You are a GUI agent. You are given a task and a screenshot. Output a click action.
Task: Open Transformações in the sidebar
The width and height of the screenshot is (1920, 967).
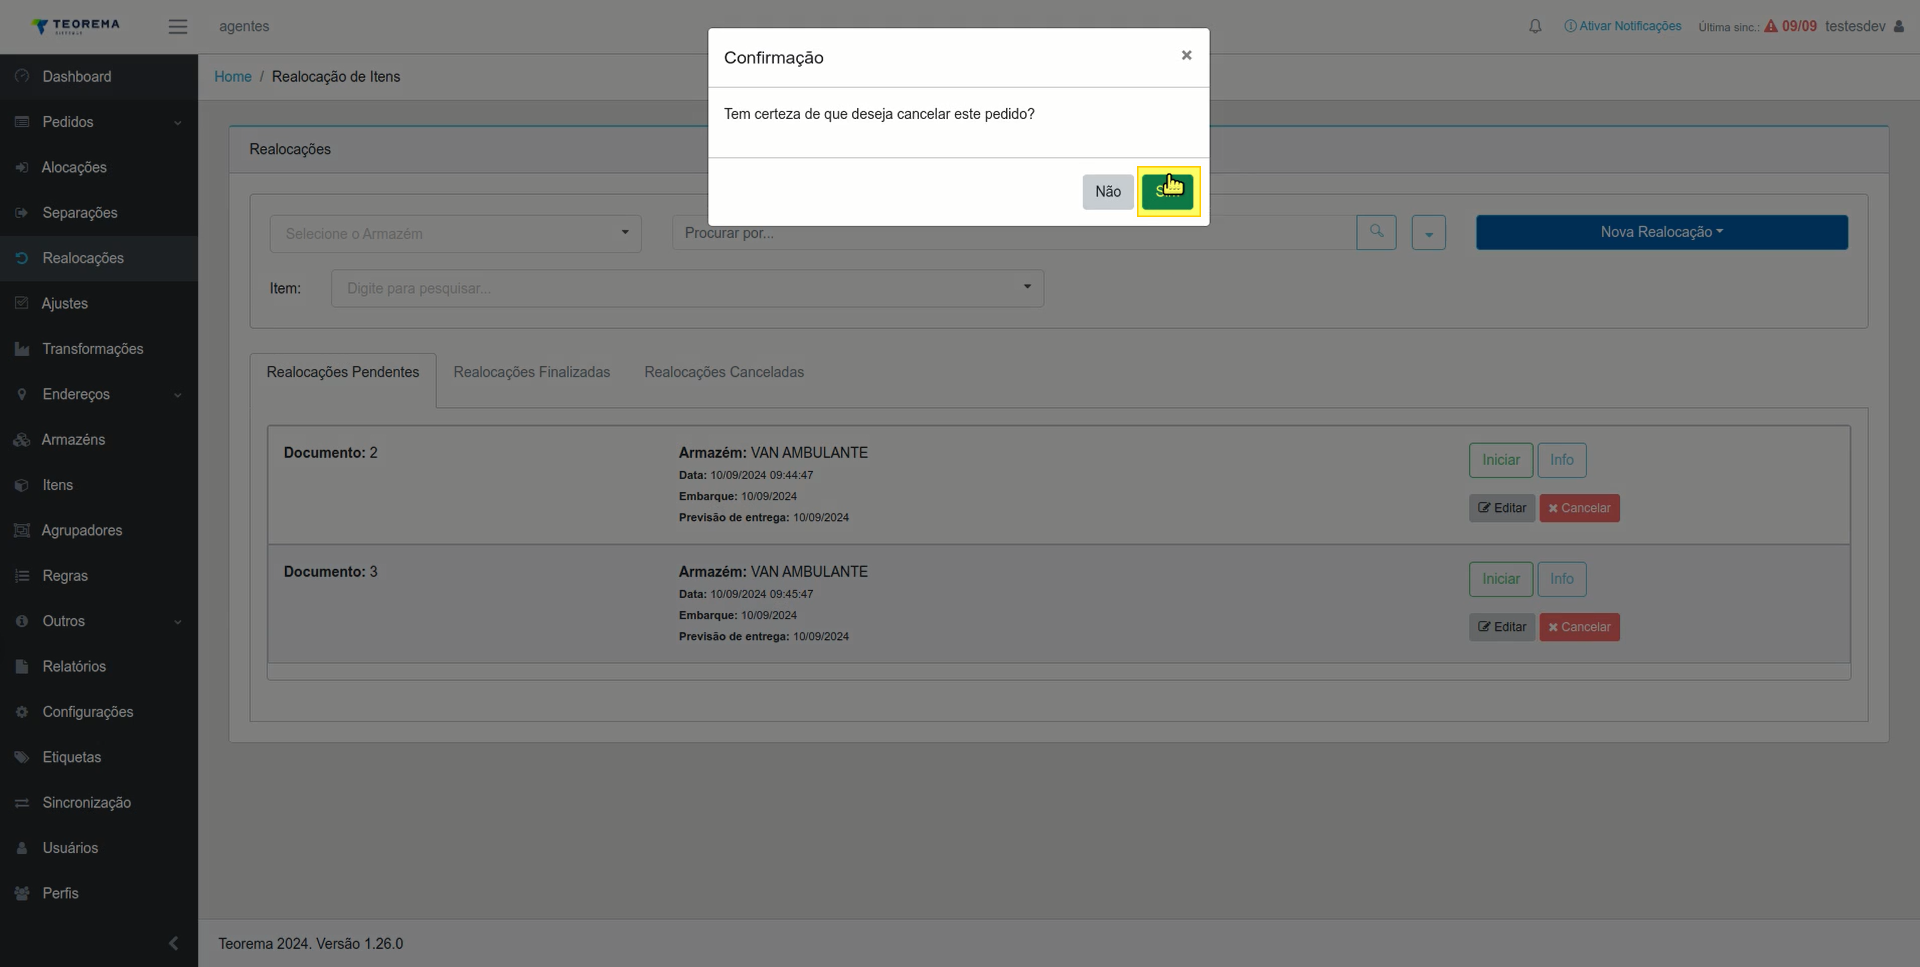[99, 349]
